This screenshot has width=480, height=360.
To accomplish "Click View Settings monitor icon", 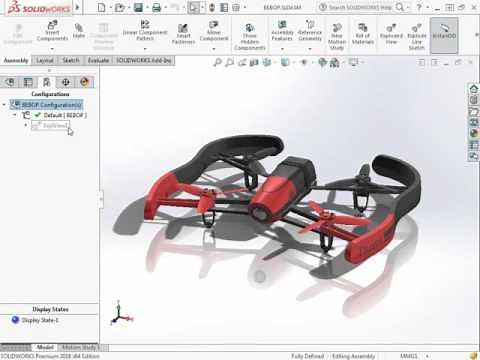I will coord(354,62).
